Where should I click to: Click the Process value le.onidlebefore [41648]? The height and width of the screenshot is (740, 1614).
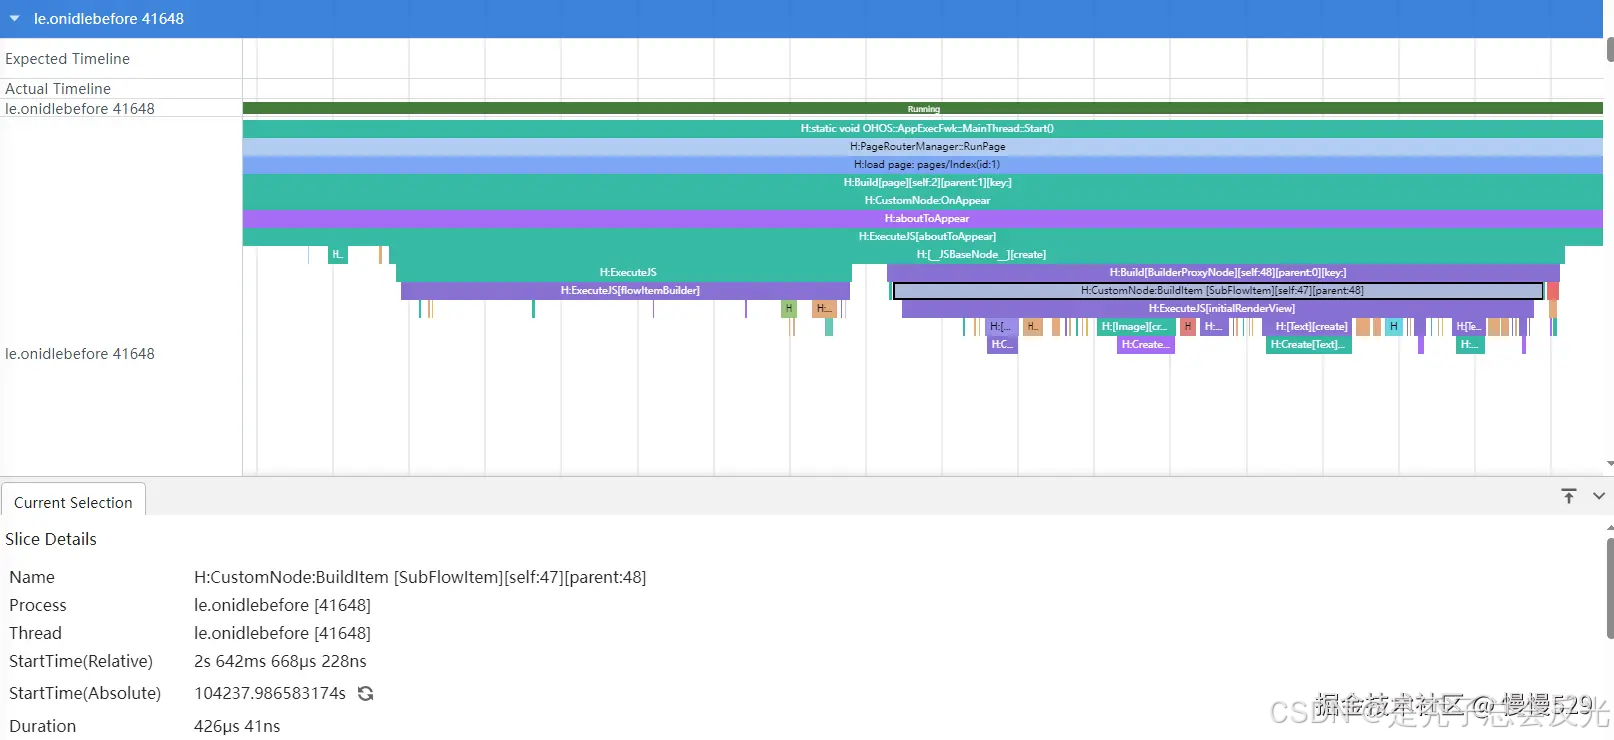click(x=282, y=605)
